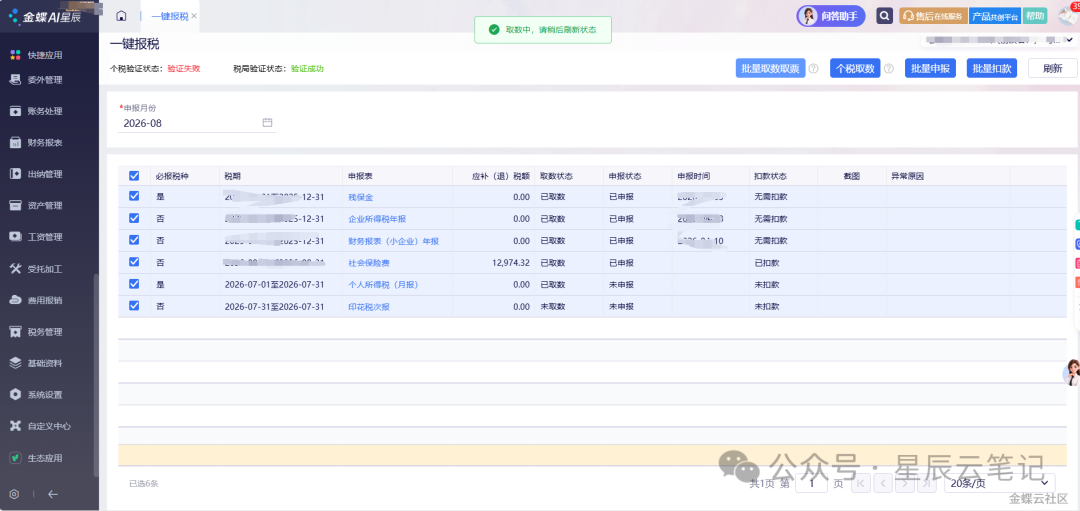Click the search magnifier icon
The width and height of the screenshot is (1080, 511).
coord(884,16)
